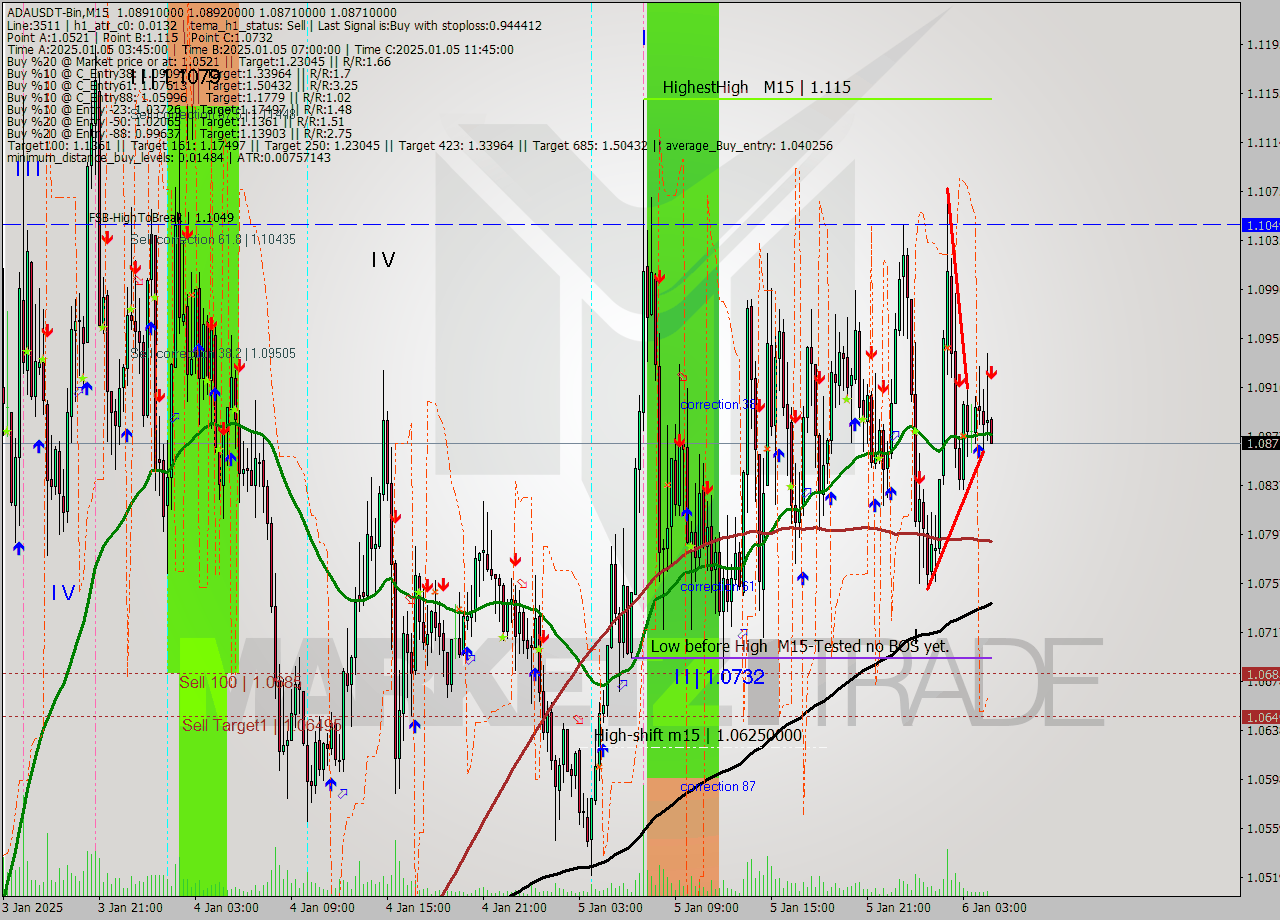This screenshot has width=1280, height=920.
Task: Click the 1.055 price axis label
Action: coord(1262,828)
